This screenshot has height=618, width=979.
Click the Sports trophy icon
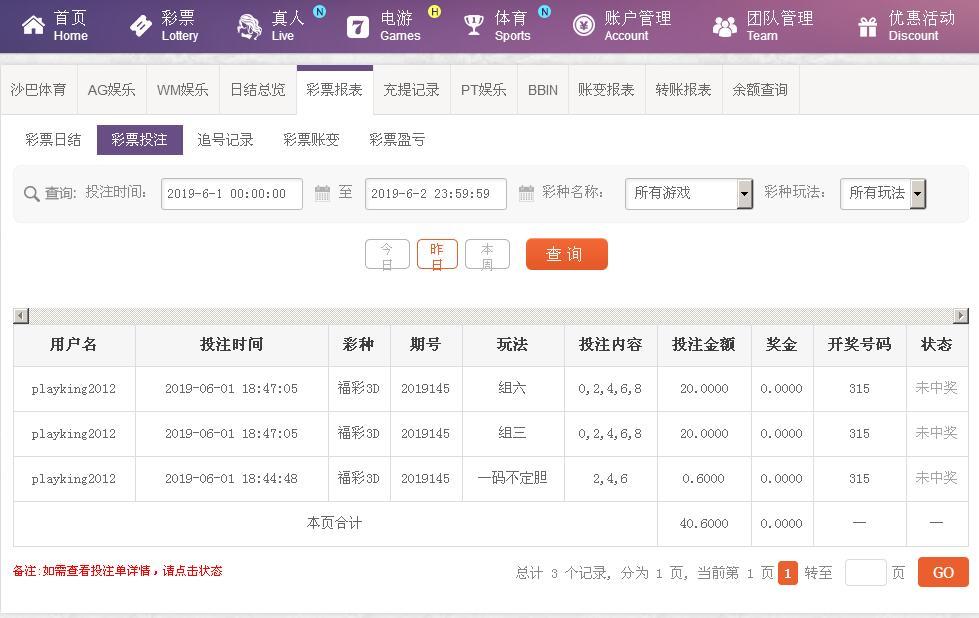click(474, 26)
